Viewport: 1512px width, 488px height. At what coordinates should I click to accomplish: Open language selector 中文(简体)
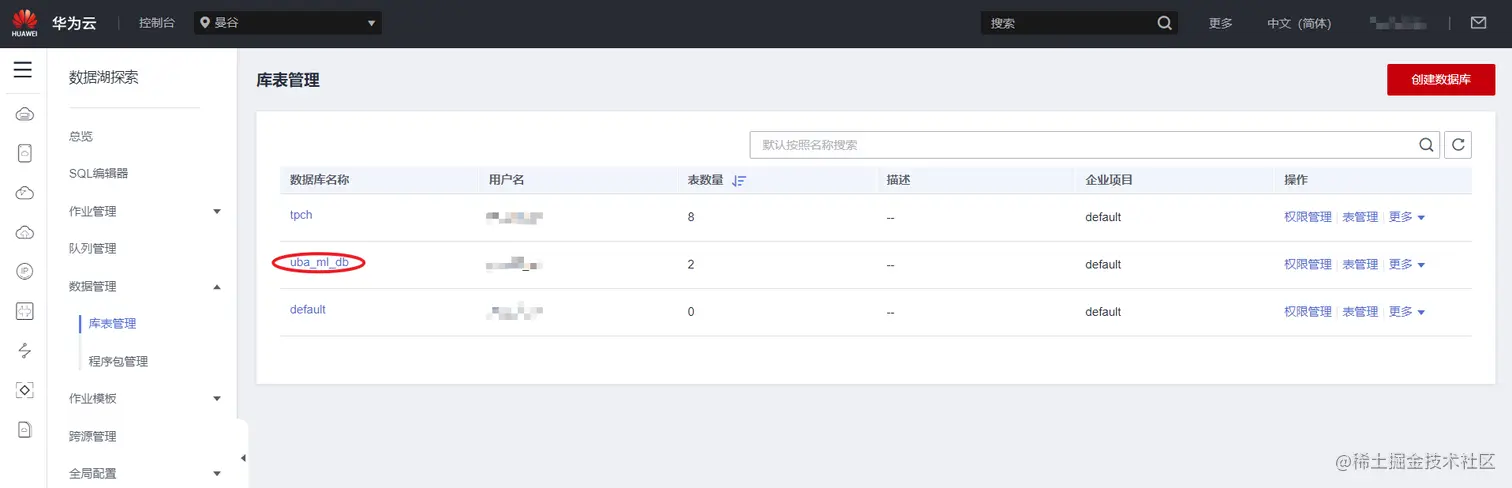pos(1299,23)
